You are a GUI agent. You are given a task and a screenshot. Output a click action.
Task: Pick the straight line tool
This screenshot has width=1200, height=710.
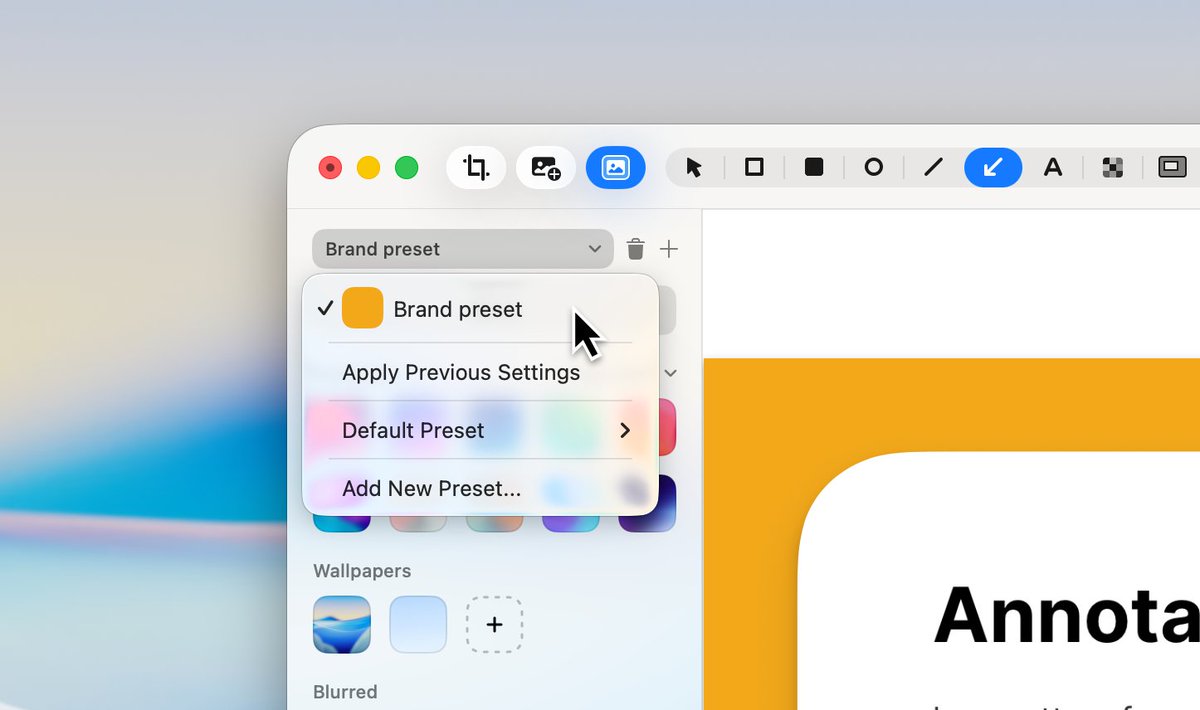click(x=933, y=167)
